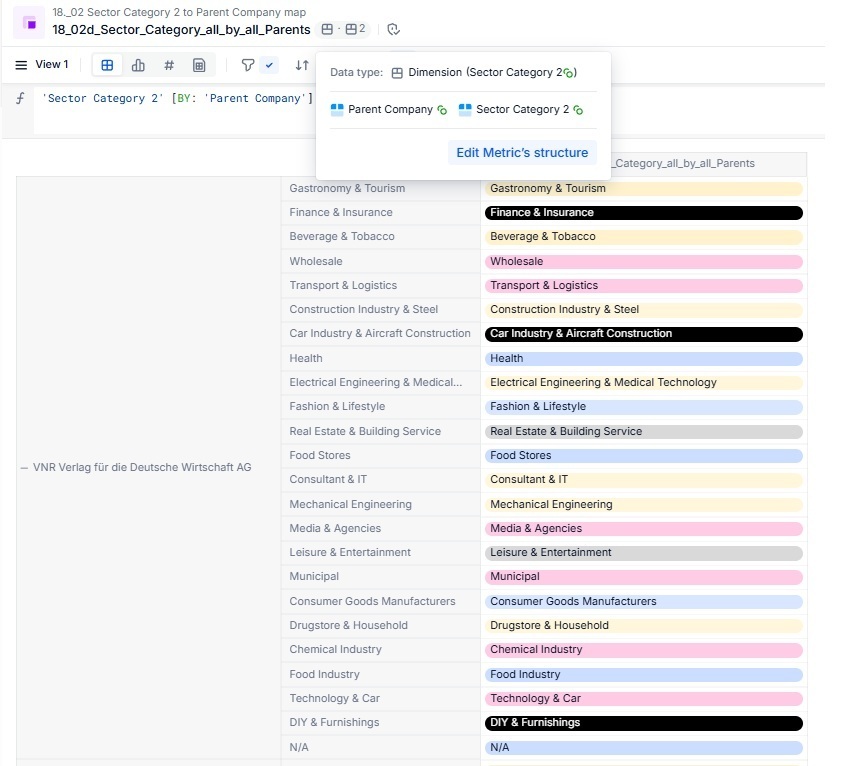Image resolution: width=841 pixels, height=766 pixels.
Task: Click the Parent Company dimension icon in popup
Action: point(337,109)
